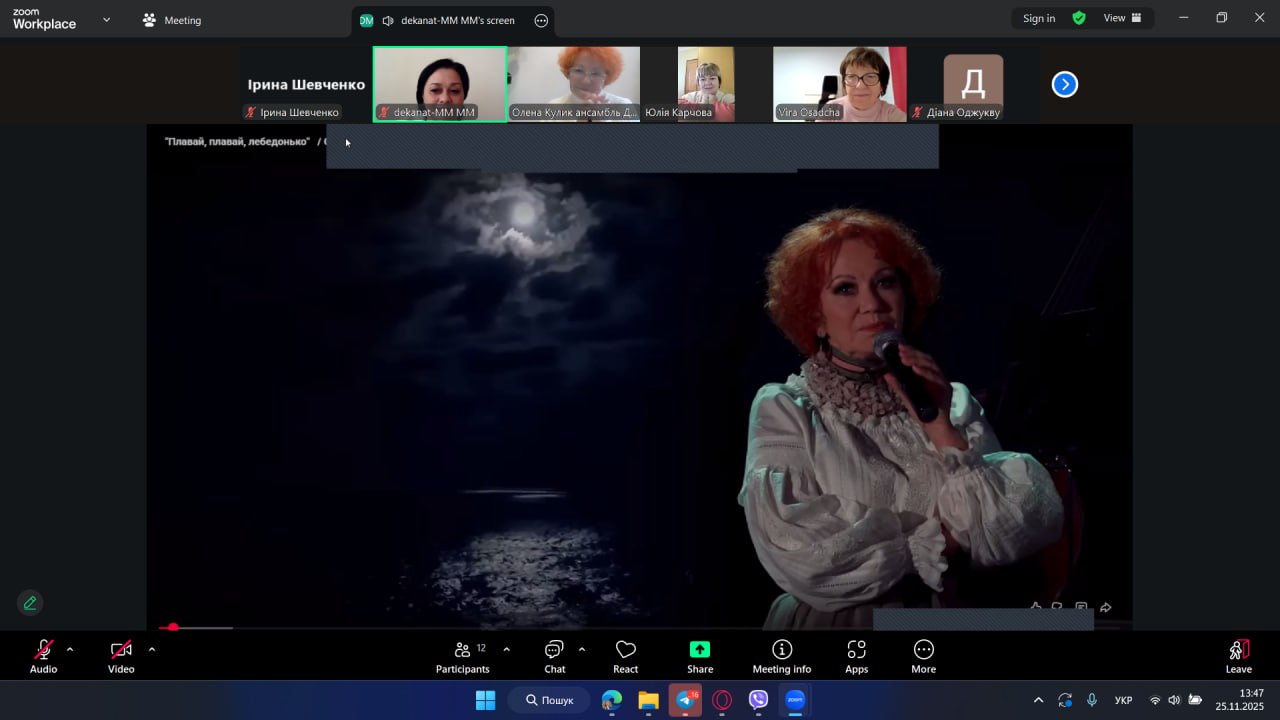Click the green annotation pencil icon
The image size is (1280, 720).
30,603
